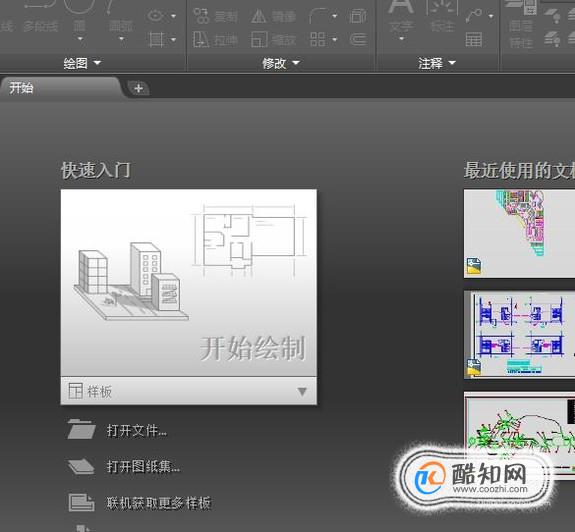Click the 联机获取更多样板 link

click(158, 503)
